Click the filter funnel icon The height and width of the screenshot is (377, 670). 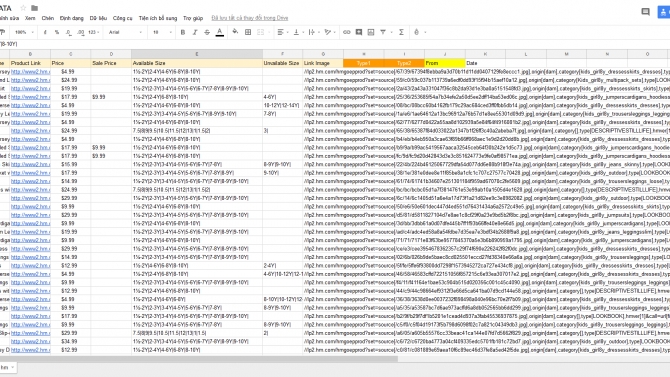[x=383, y=32]
